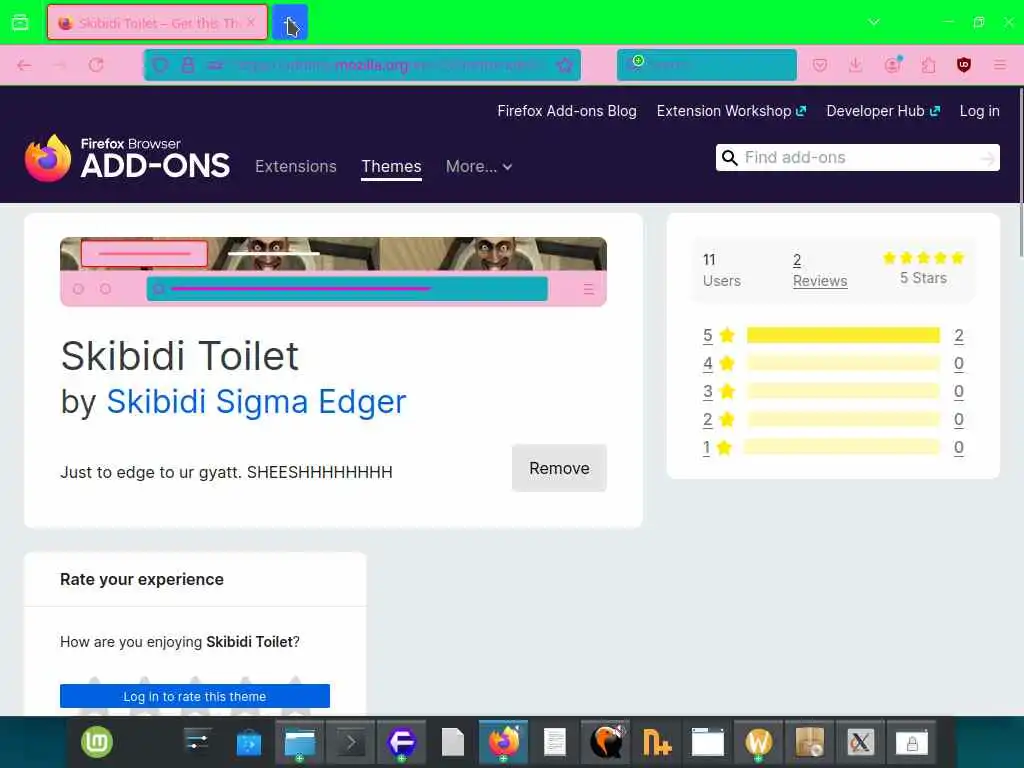Go back with the back arrow
1024x768 pixels.
pos(24,65)
